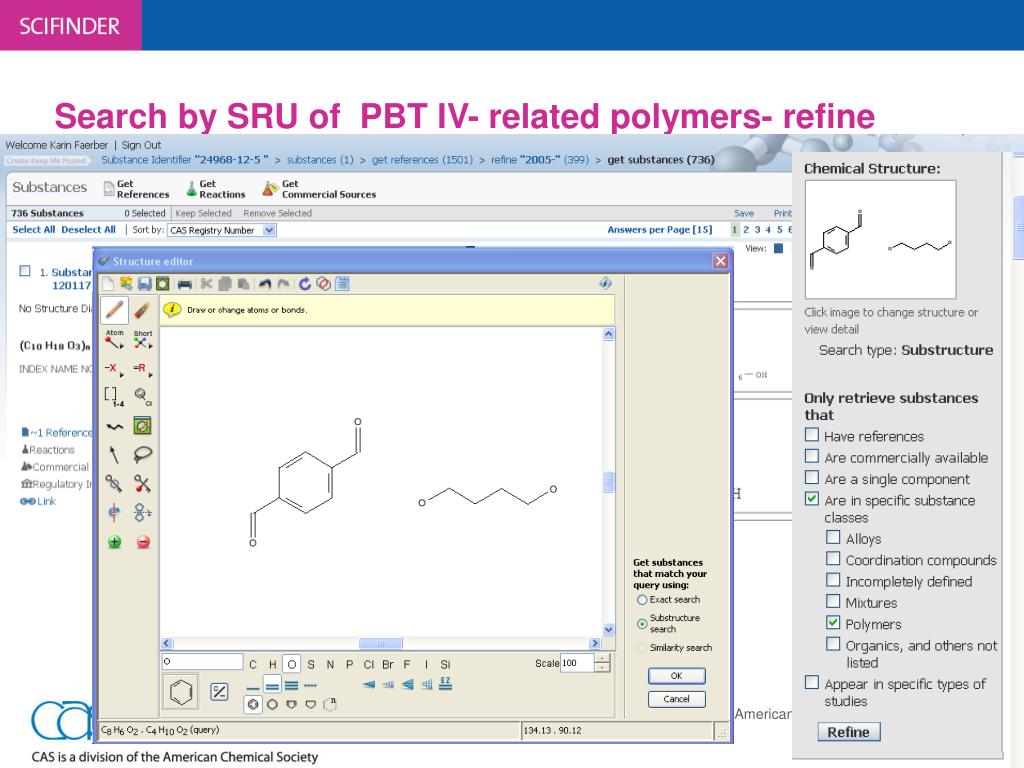Uncheck Are in specific substance classes
The width and height of the screenshot is (1024, 768).
812,499
